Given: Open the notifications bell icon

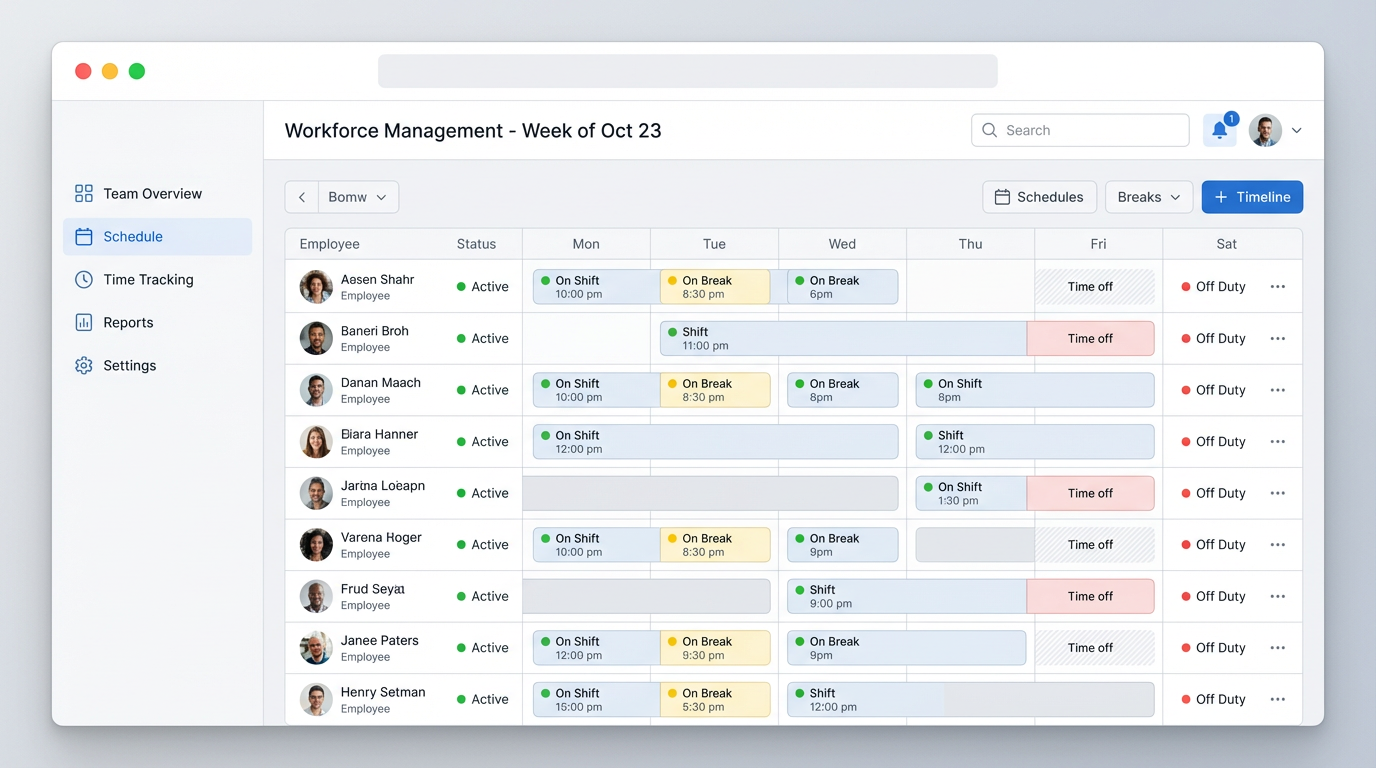Looking at the screenshot, I should [x=1219, y=130].
